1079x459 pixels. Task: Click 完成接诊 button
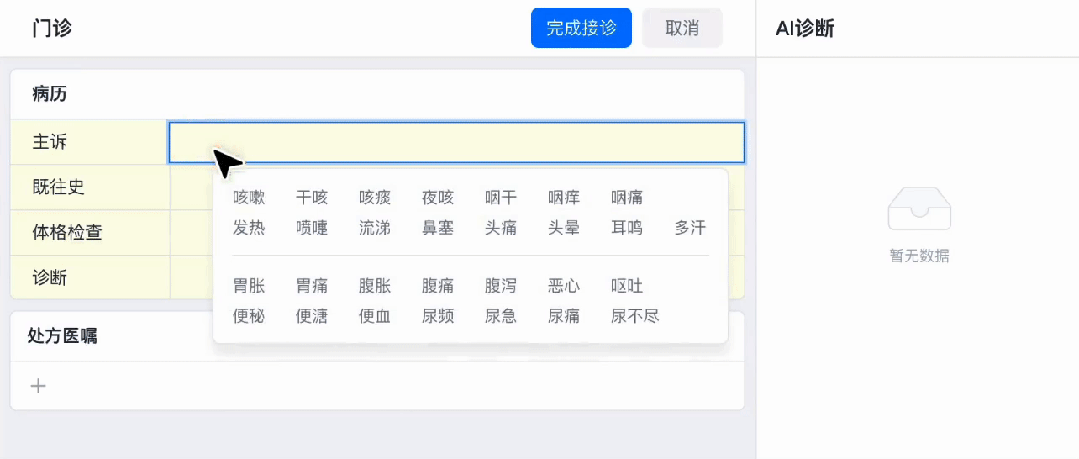[581, 28]
